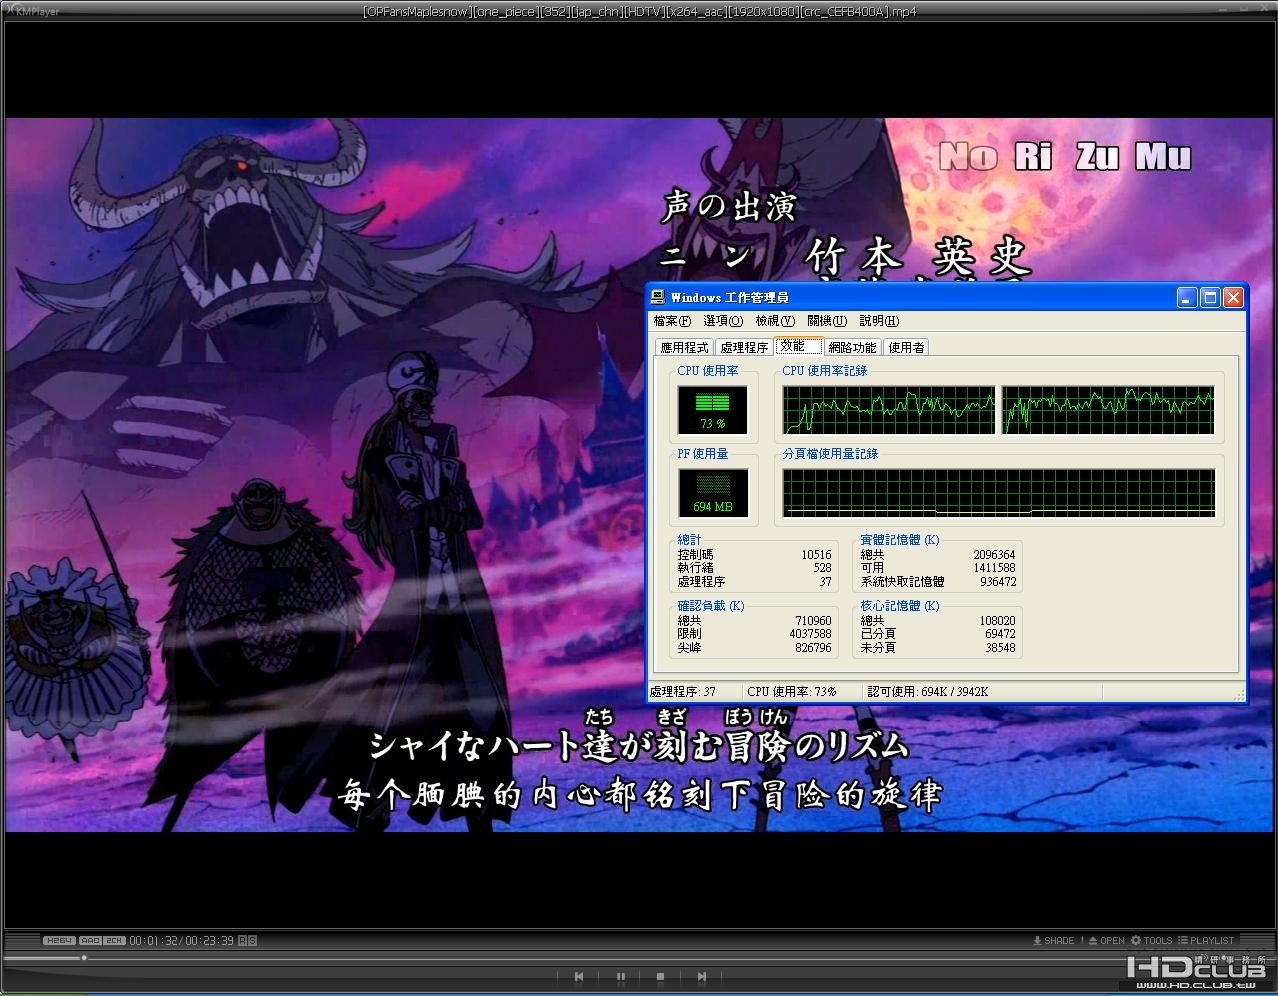Open the 說明(H) menu in Task Manager
Screen dimensions: 1278x996
click(879, 321)
